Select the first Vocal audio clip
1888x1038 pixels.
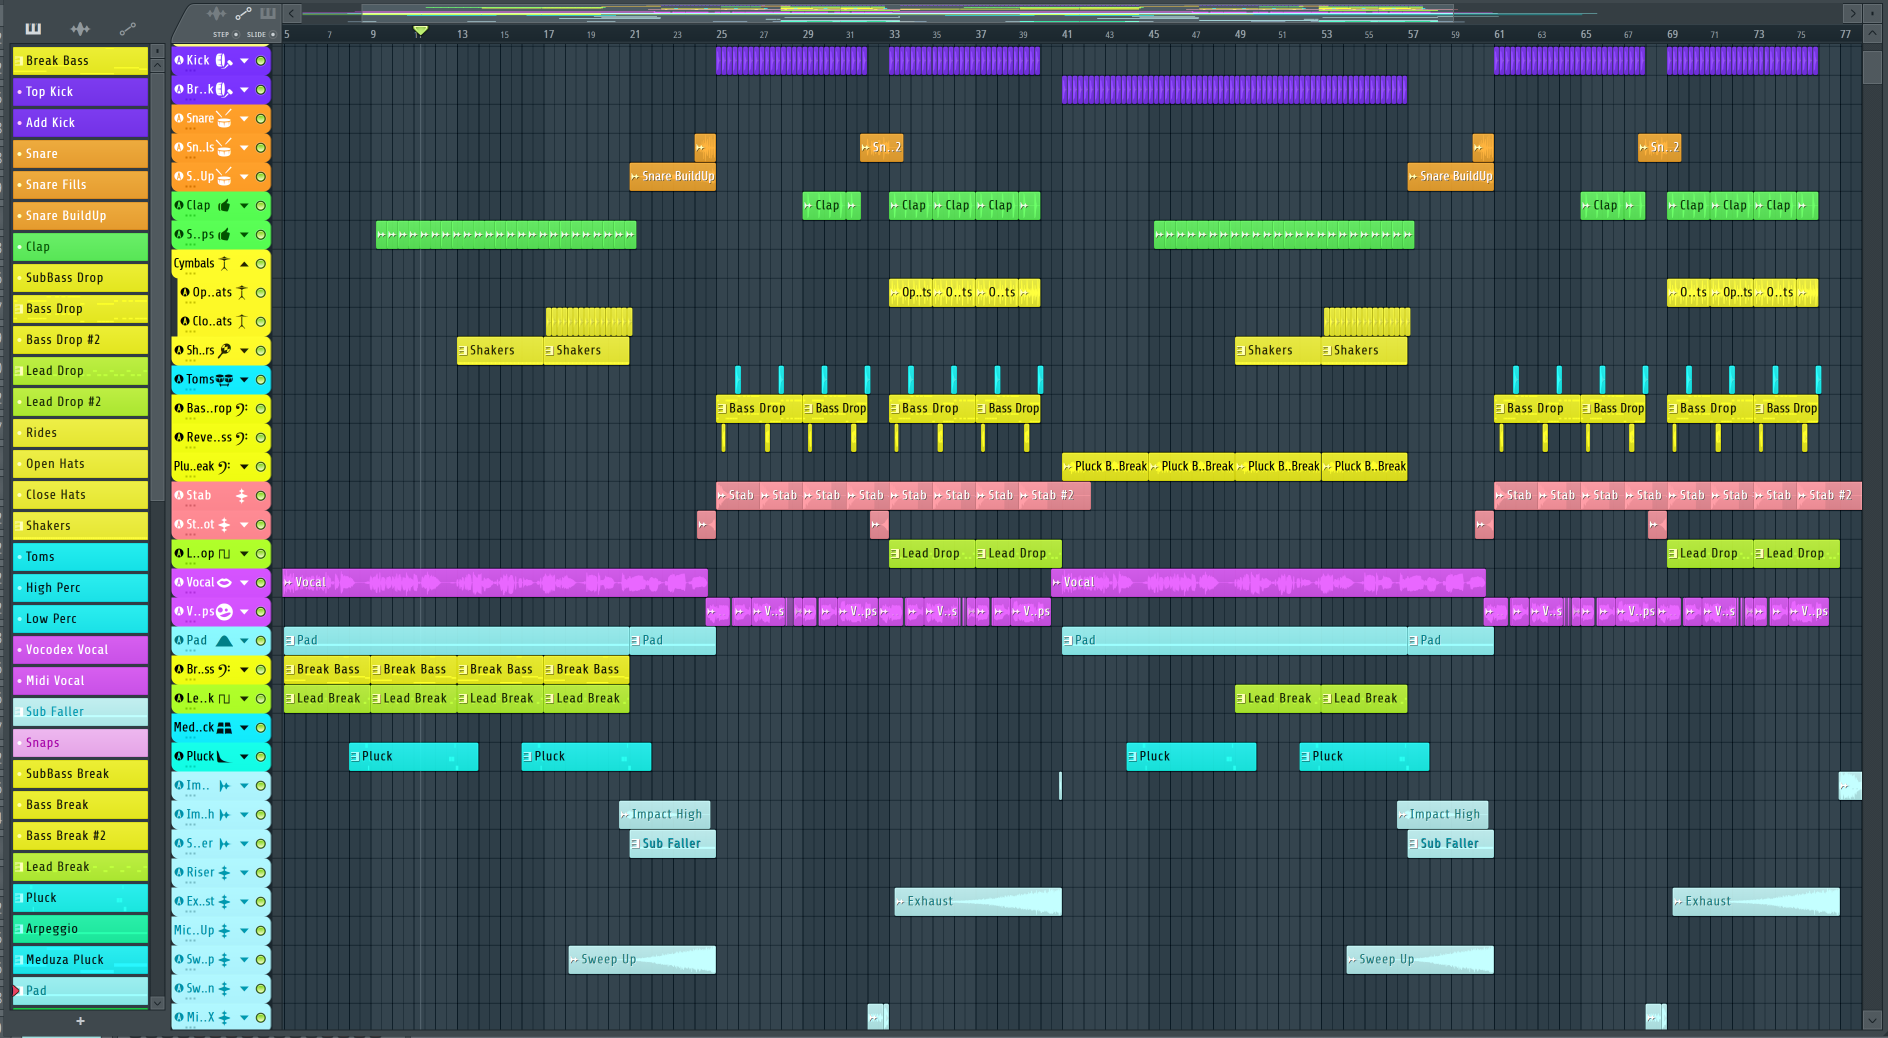(x=495, y=582)
